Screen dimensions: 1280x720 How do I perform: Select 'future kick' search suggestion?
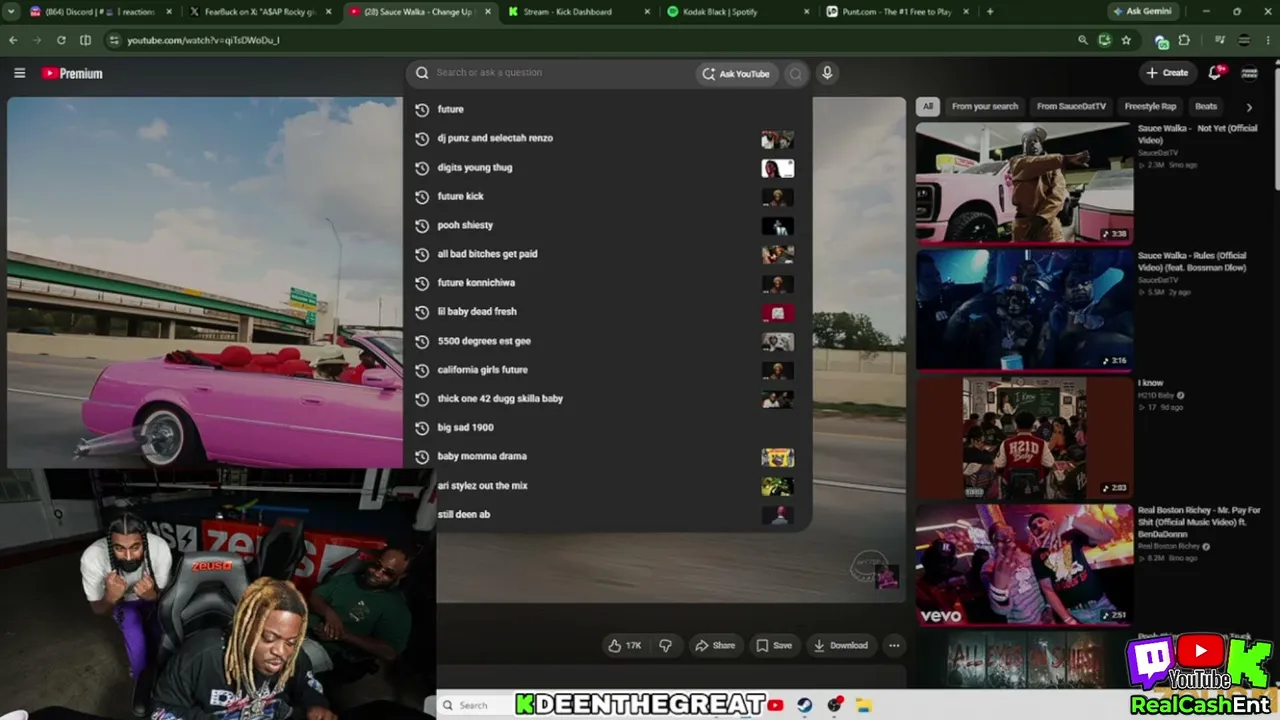(x=608, y=196)
